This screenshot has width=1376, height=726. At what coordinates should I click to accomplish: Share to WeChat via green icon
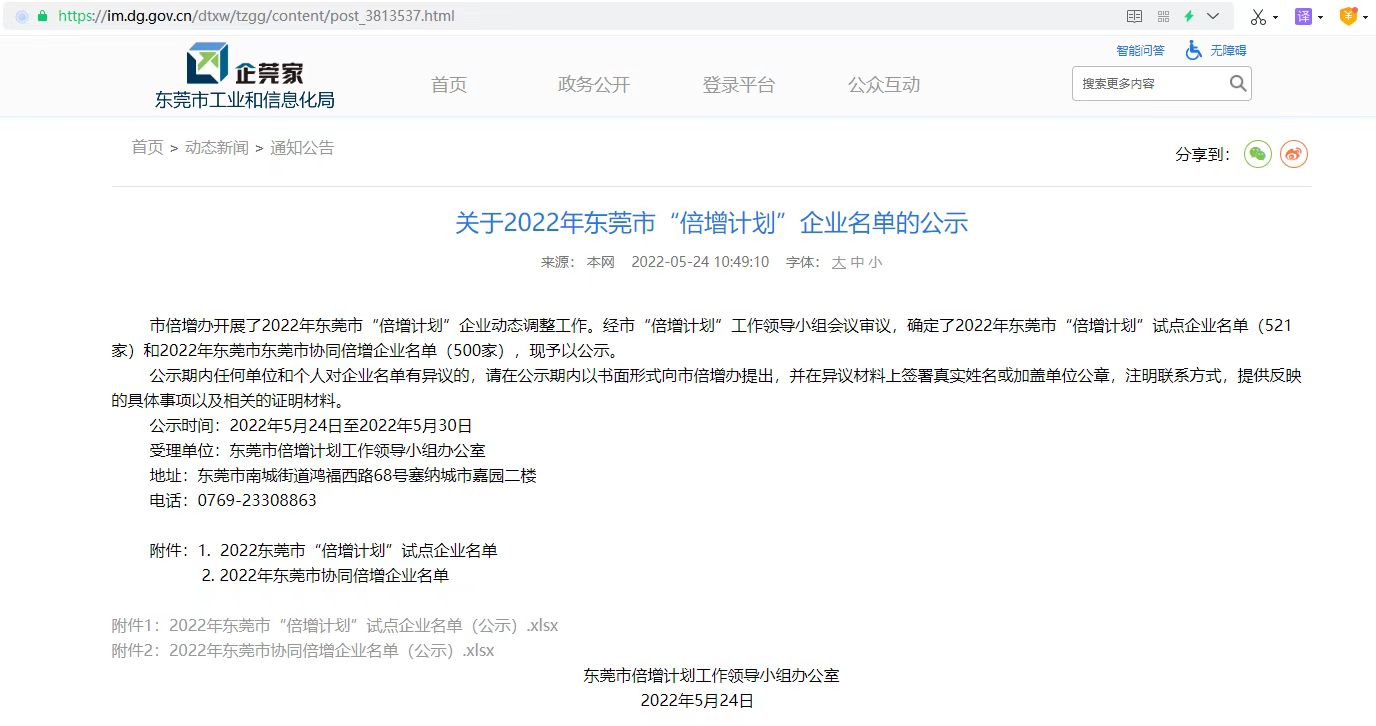[1258, 154]
